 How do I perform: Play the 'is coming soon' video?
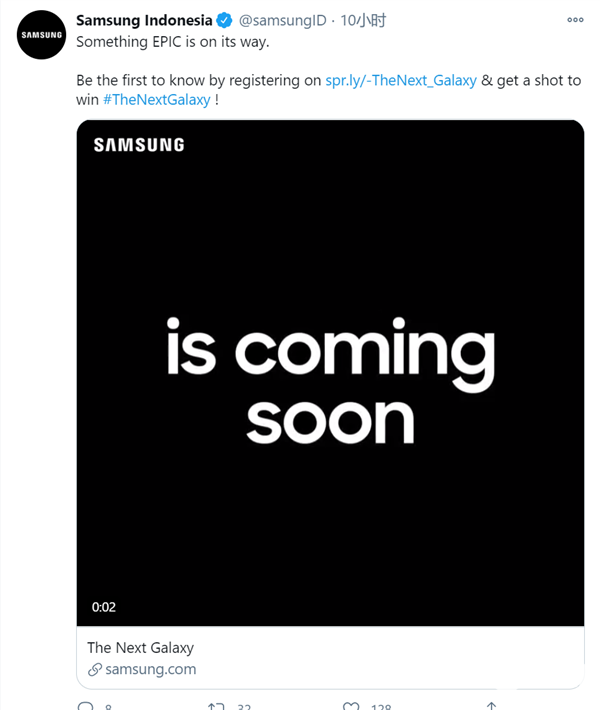coord(330,378)
